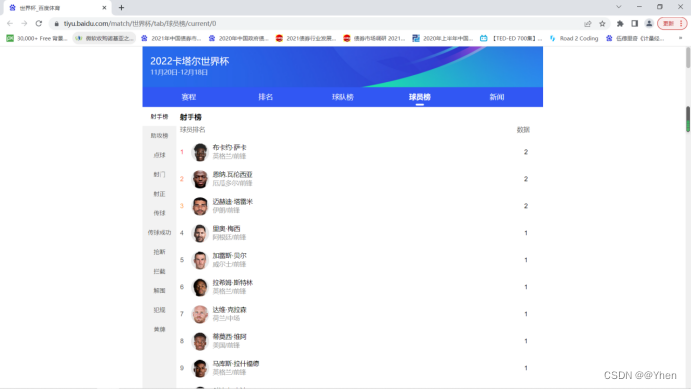Reload the page with the refresh icon
The width and height of the screenshot is (692, 389).
[39, 23]
